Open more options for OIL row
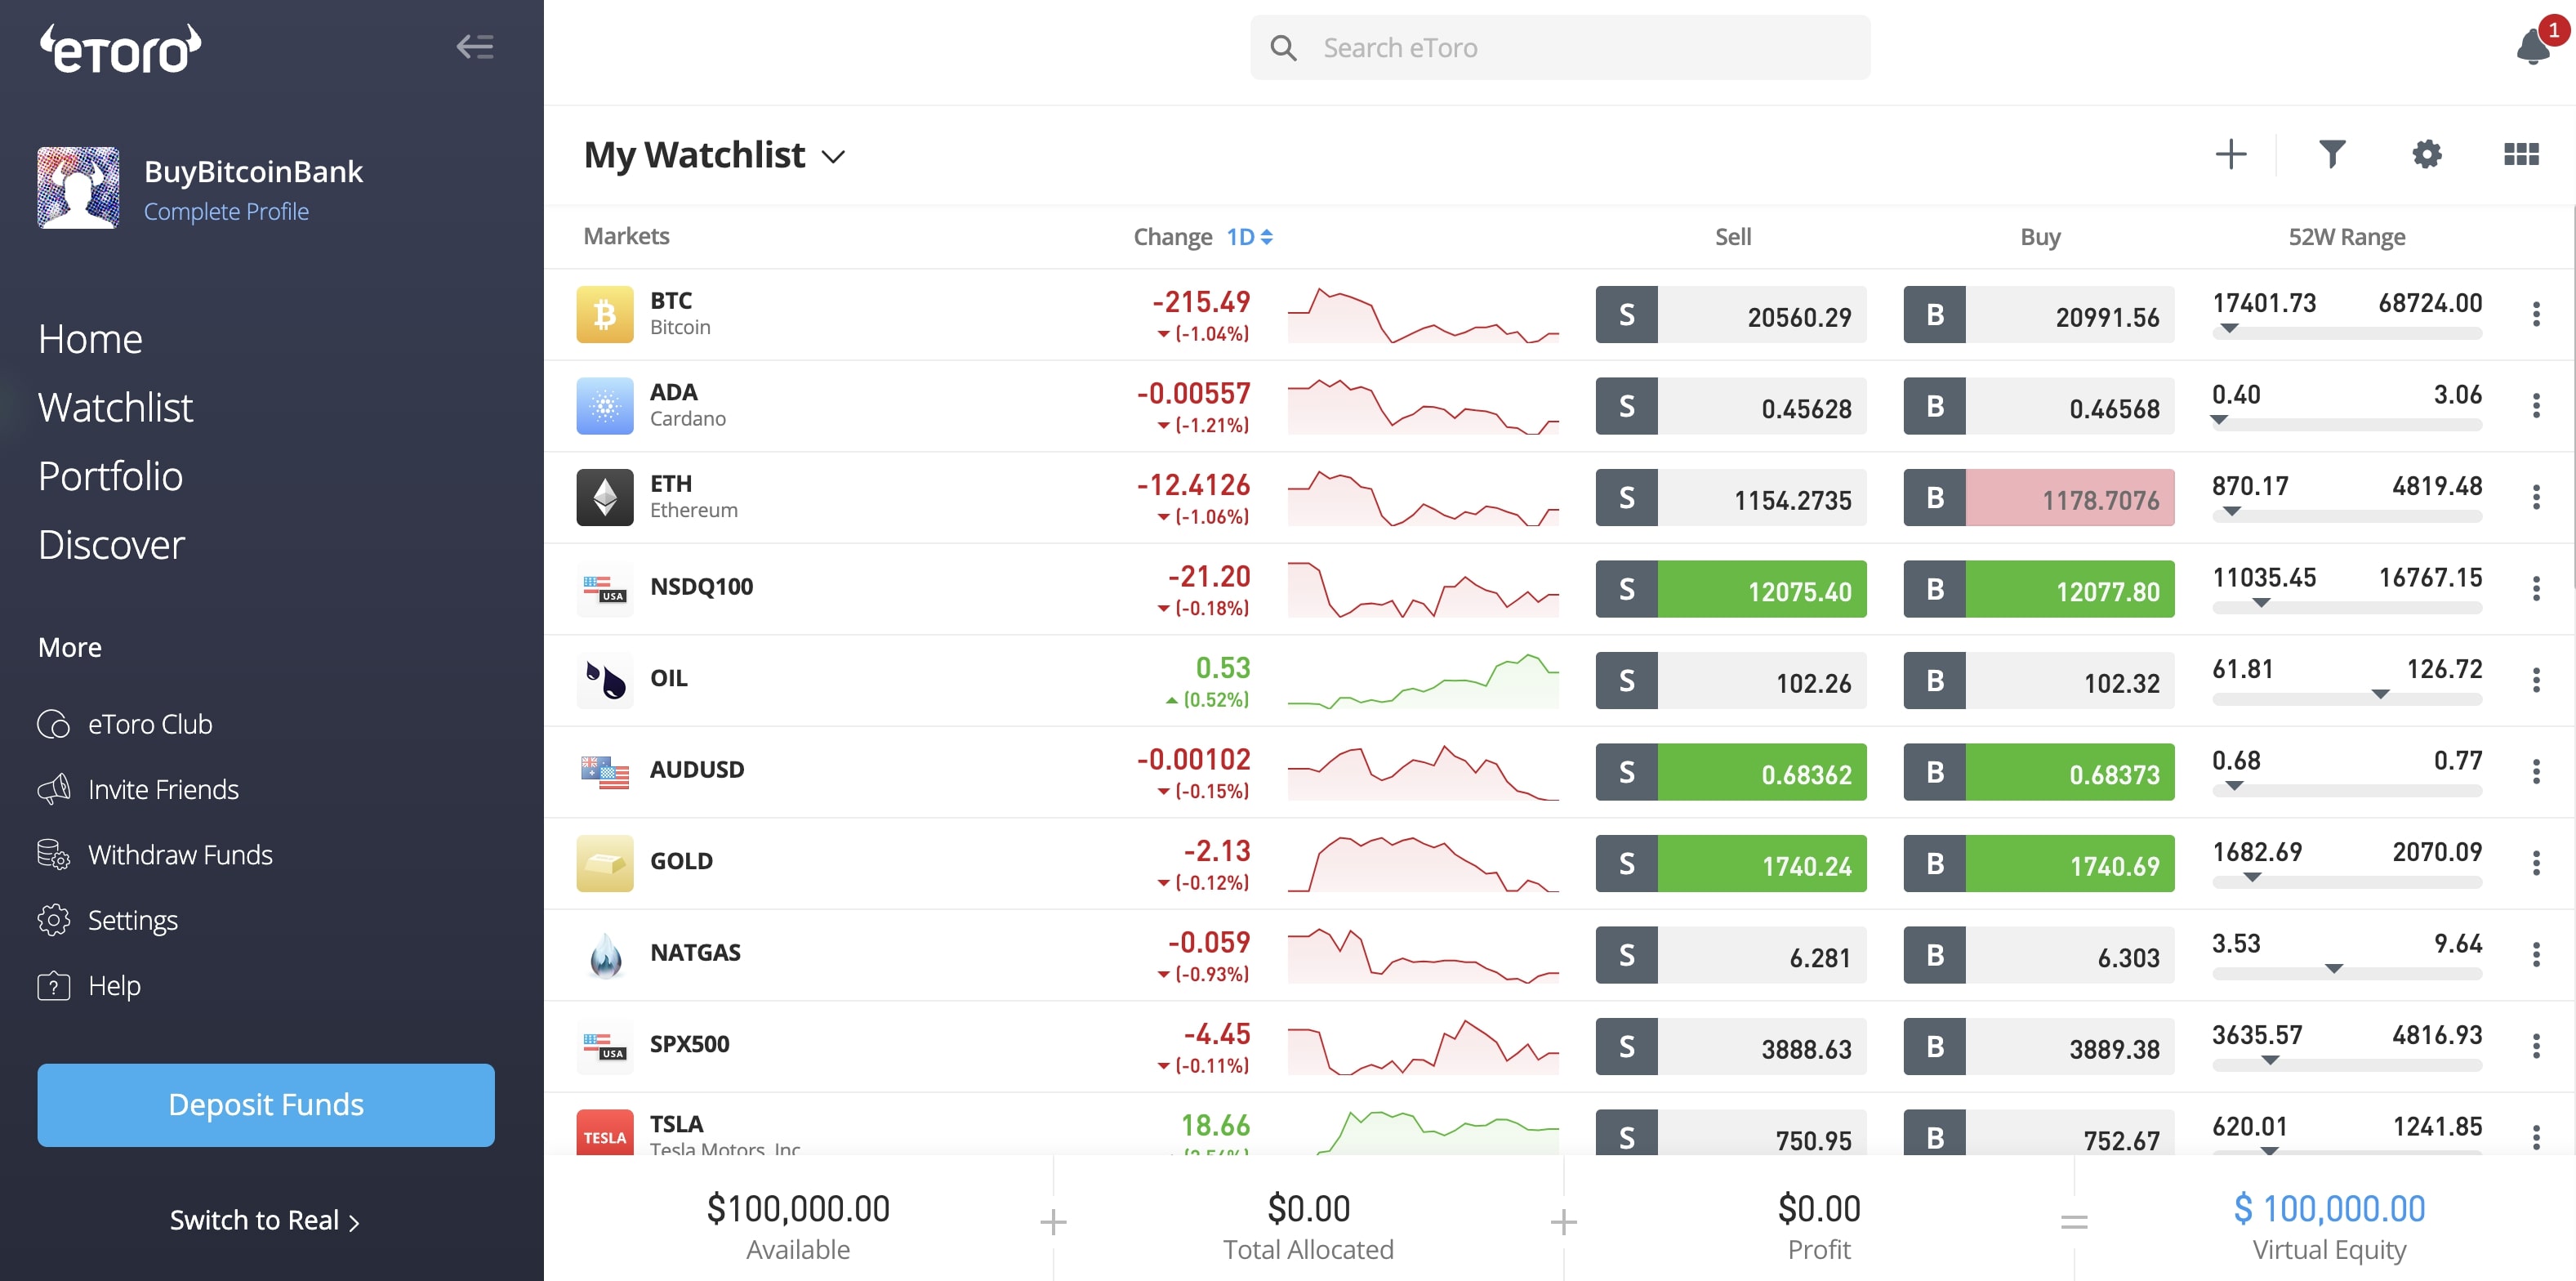 [x=2536, y=680]
